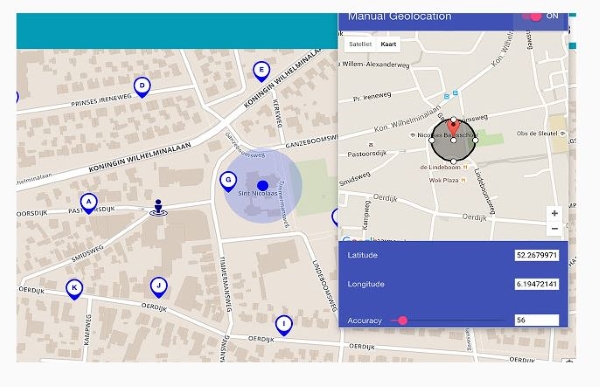
Task: Select map marker K on Oerdijk
Action: 74,289
